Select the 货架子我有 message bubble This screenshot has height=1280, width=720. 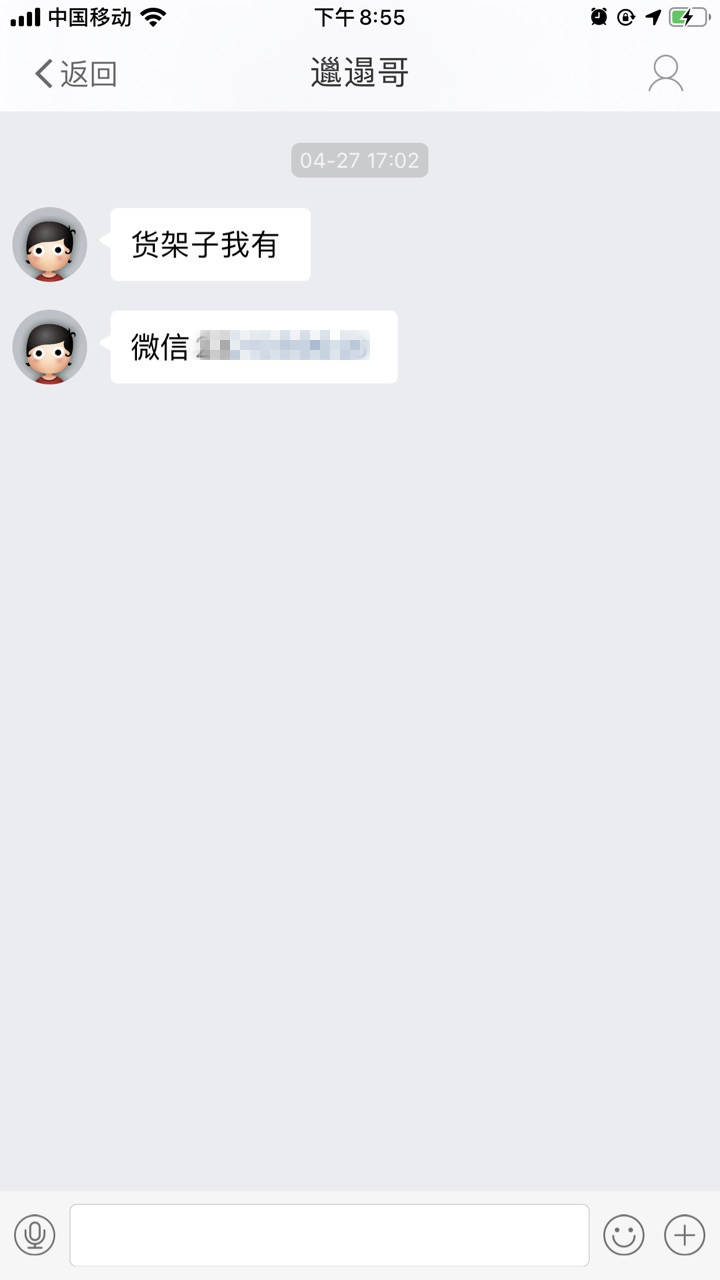pos(209,244)
